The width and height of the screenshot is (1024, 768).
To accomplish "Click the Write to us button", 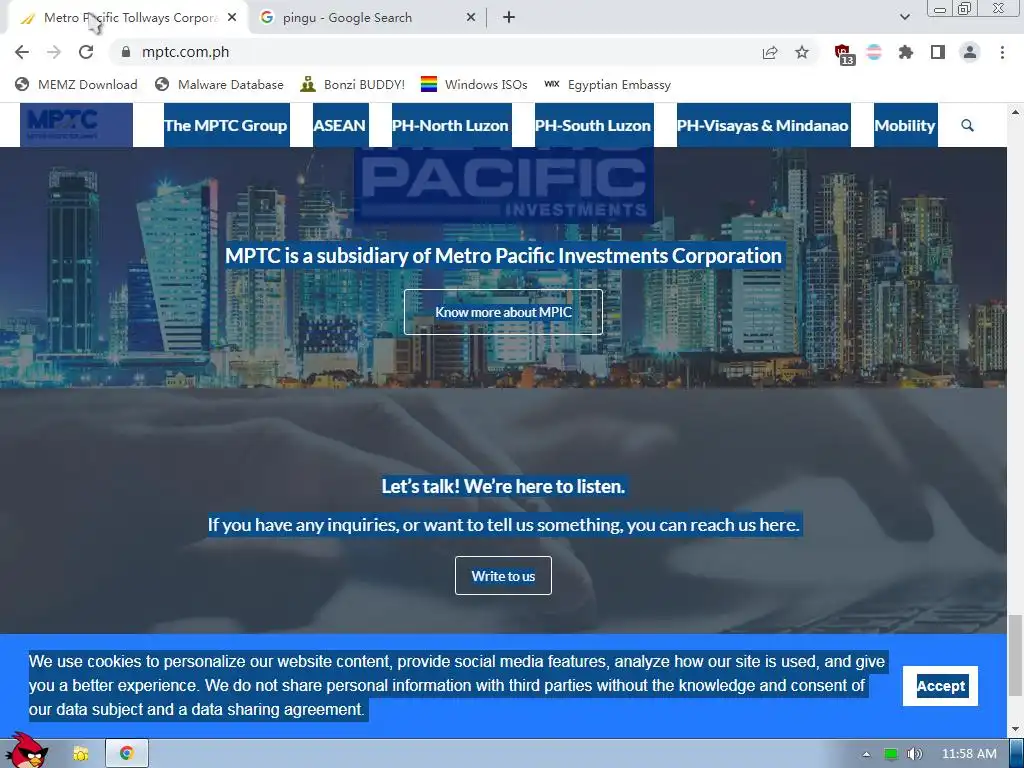I will pos(504,576).
